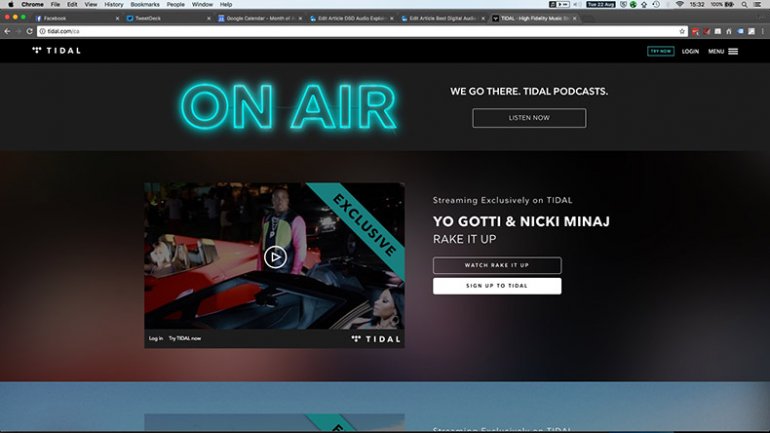Click the second red extension icon
The height and width of the screenshot is (433, 770).
707,31
